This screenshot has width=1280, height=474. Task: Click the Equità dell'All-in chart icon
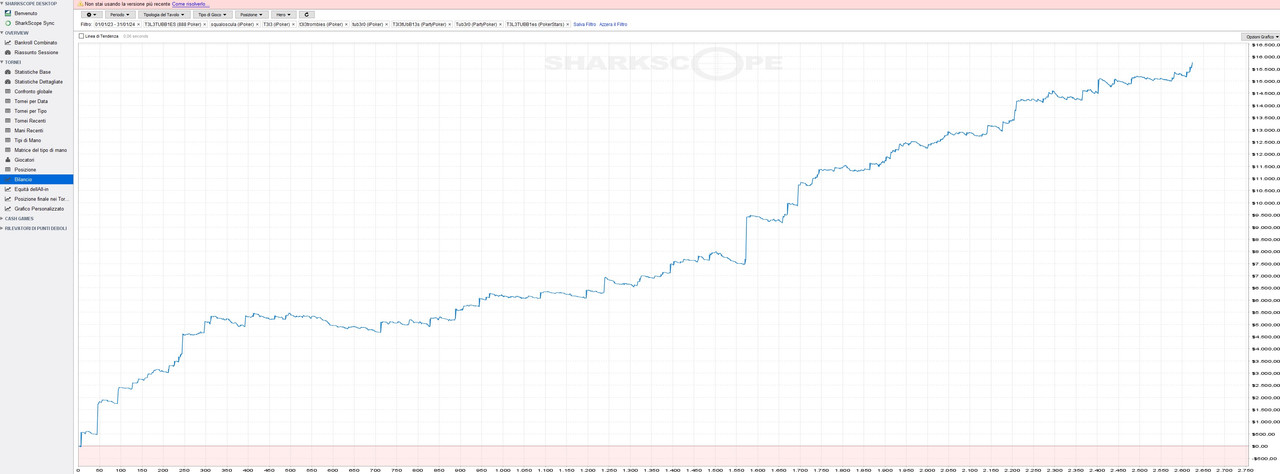coord(8,189)
